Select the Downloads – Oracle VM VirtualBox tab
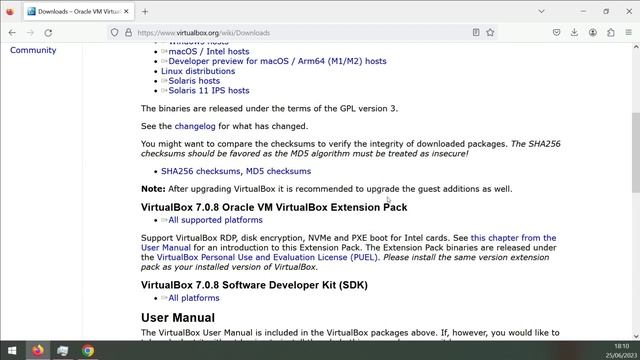640x360 pixels. pos(78,11)
